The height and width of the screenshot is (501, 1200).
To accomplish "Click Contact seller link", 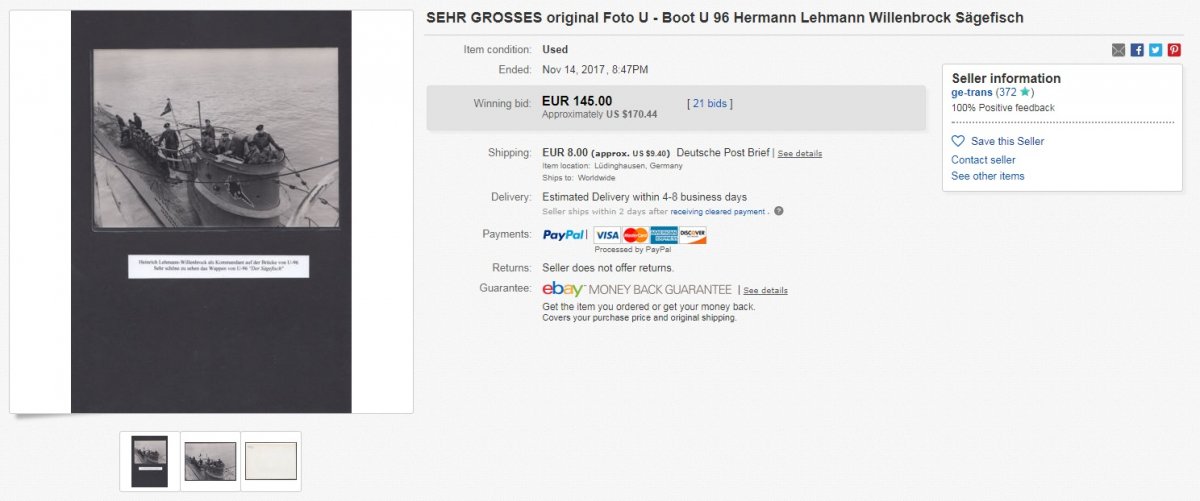I will pyautogui.click(x=983, y=160).
